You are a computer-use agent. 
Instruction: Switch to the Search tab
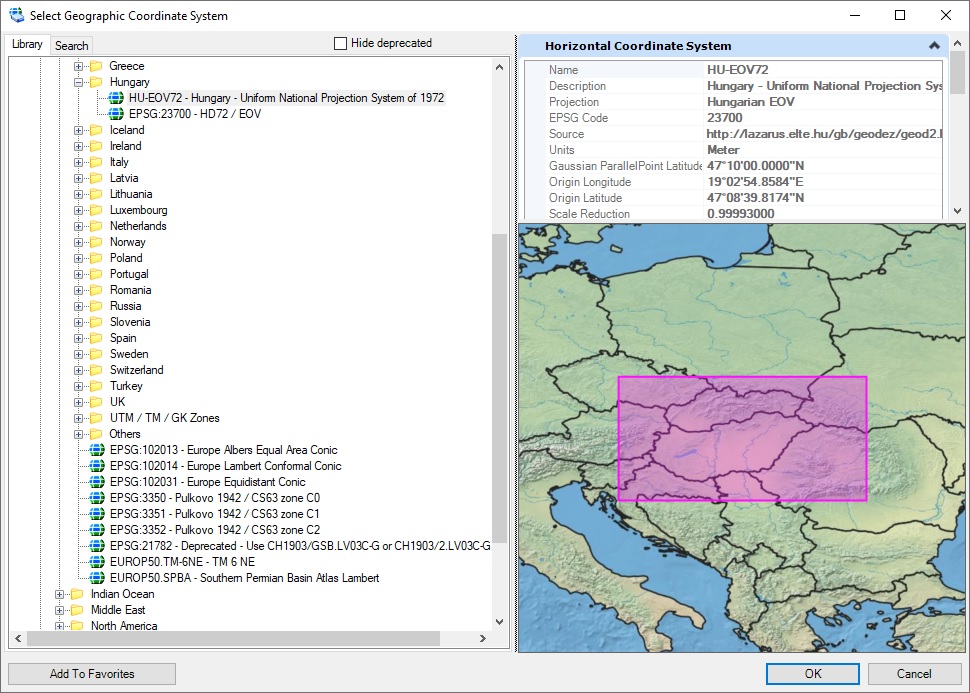(x=72, y=45)
